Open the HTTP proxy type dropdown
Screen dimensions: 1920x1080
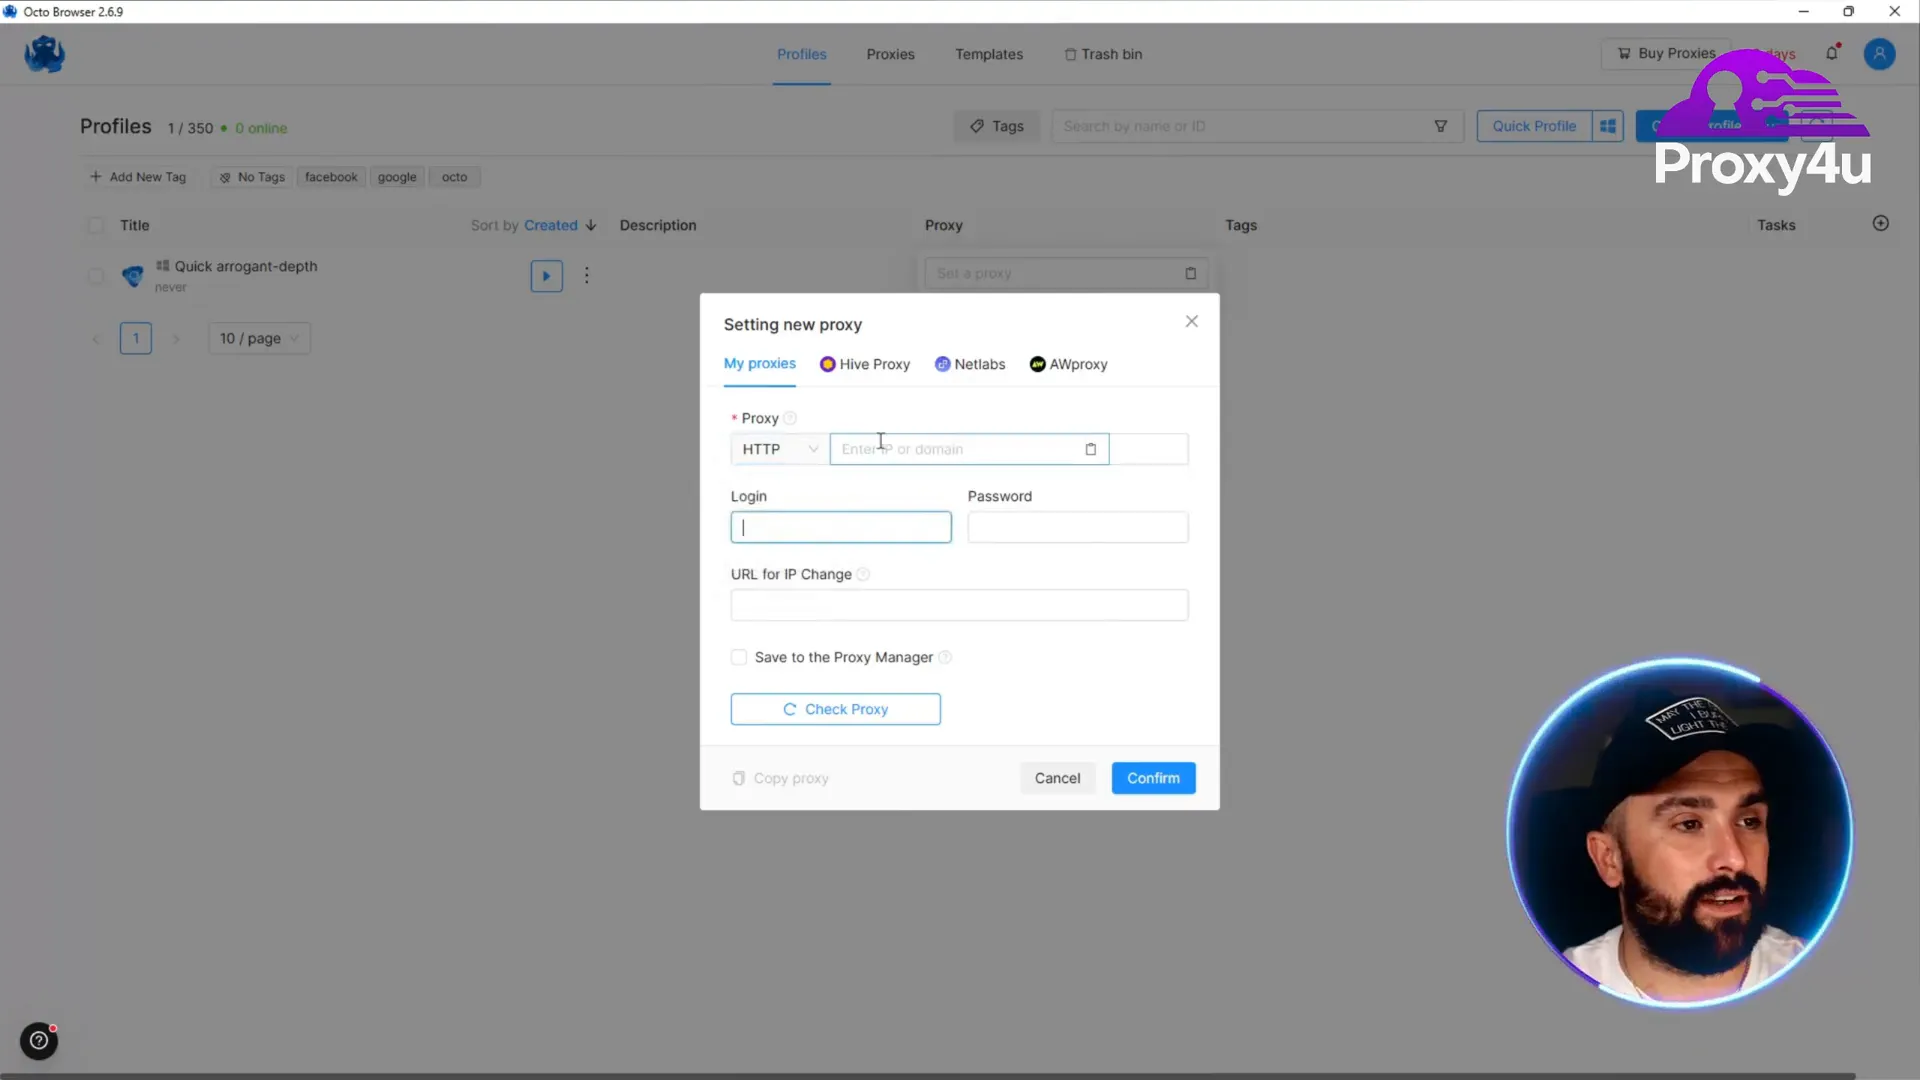(779, 449)
